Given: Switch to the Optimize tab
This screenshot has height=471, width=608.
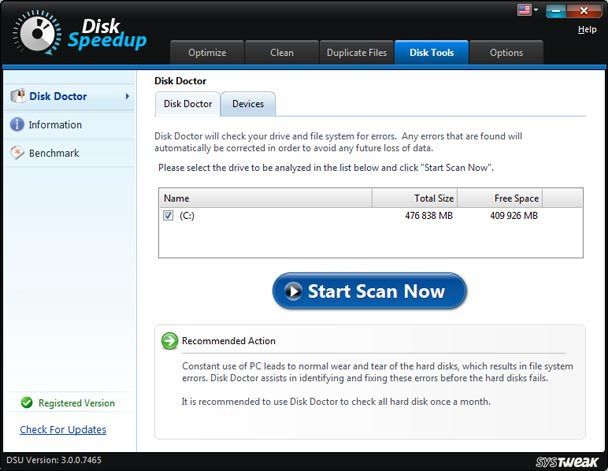Looking at the screenshot, I should point(207,52).
